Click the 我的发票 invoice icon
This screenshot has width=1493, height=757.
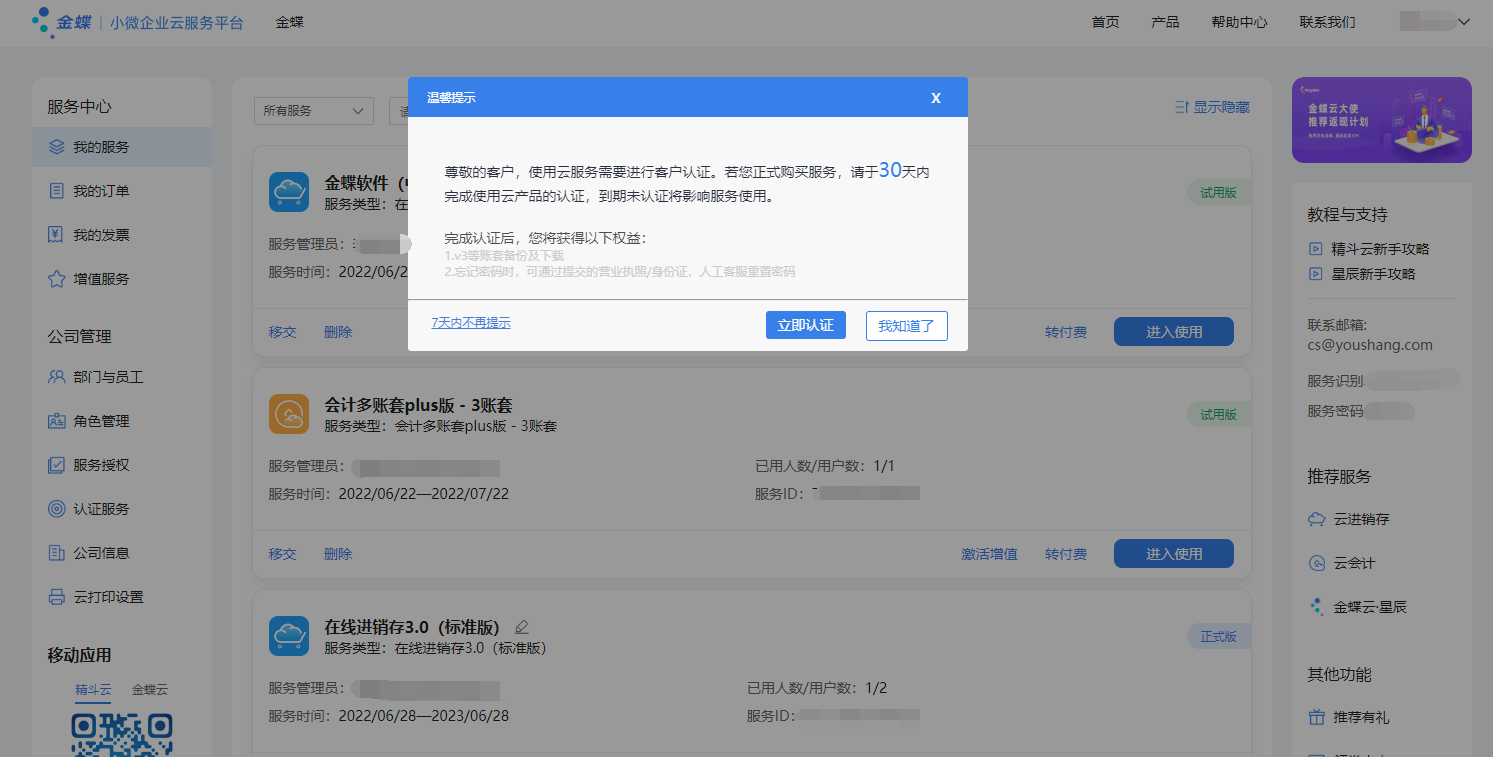coord(57,235)
